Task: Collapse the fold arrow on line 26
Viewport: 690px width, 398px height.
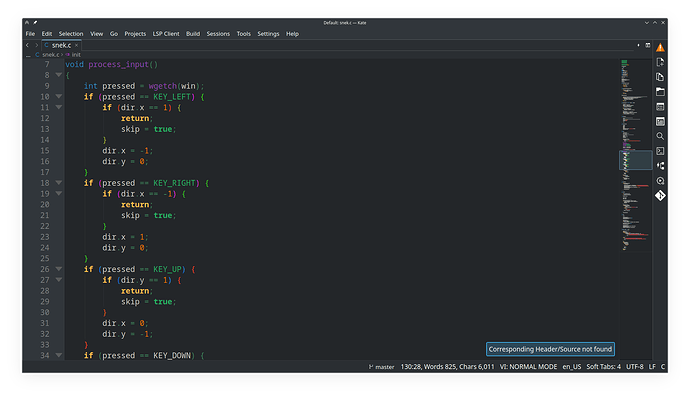Action: 59,269
